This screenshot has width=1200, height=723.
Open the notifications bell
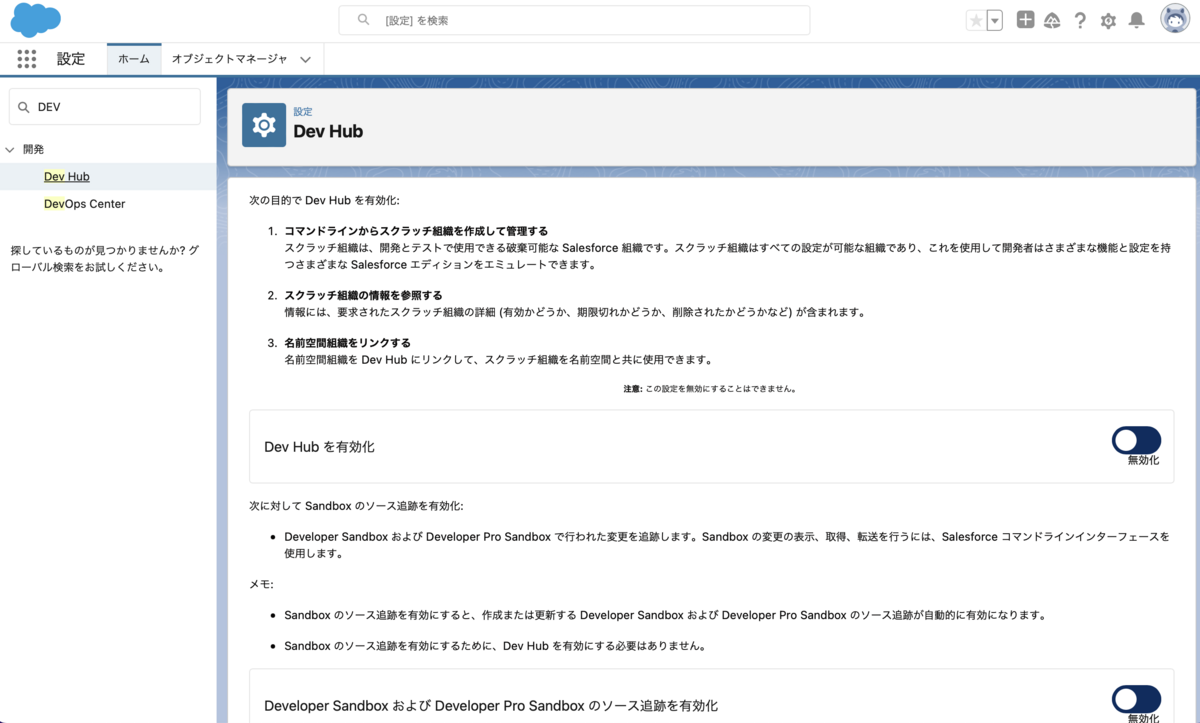[1136, 20]
